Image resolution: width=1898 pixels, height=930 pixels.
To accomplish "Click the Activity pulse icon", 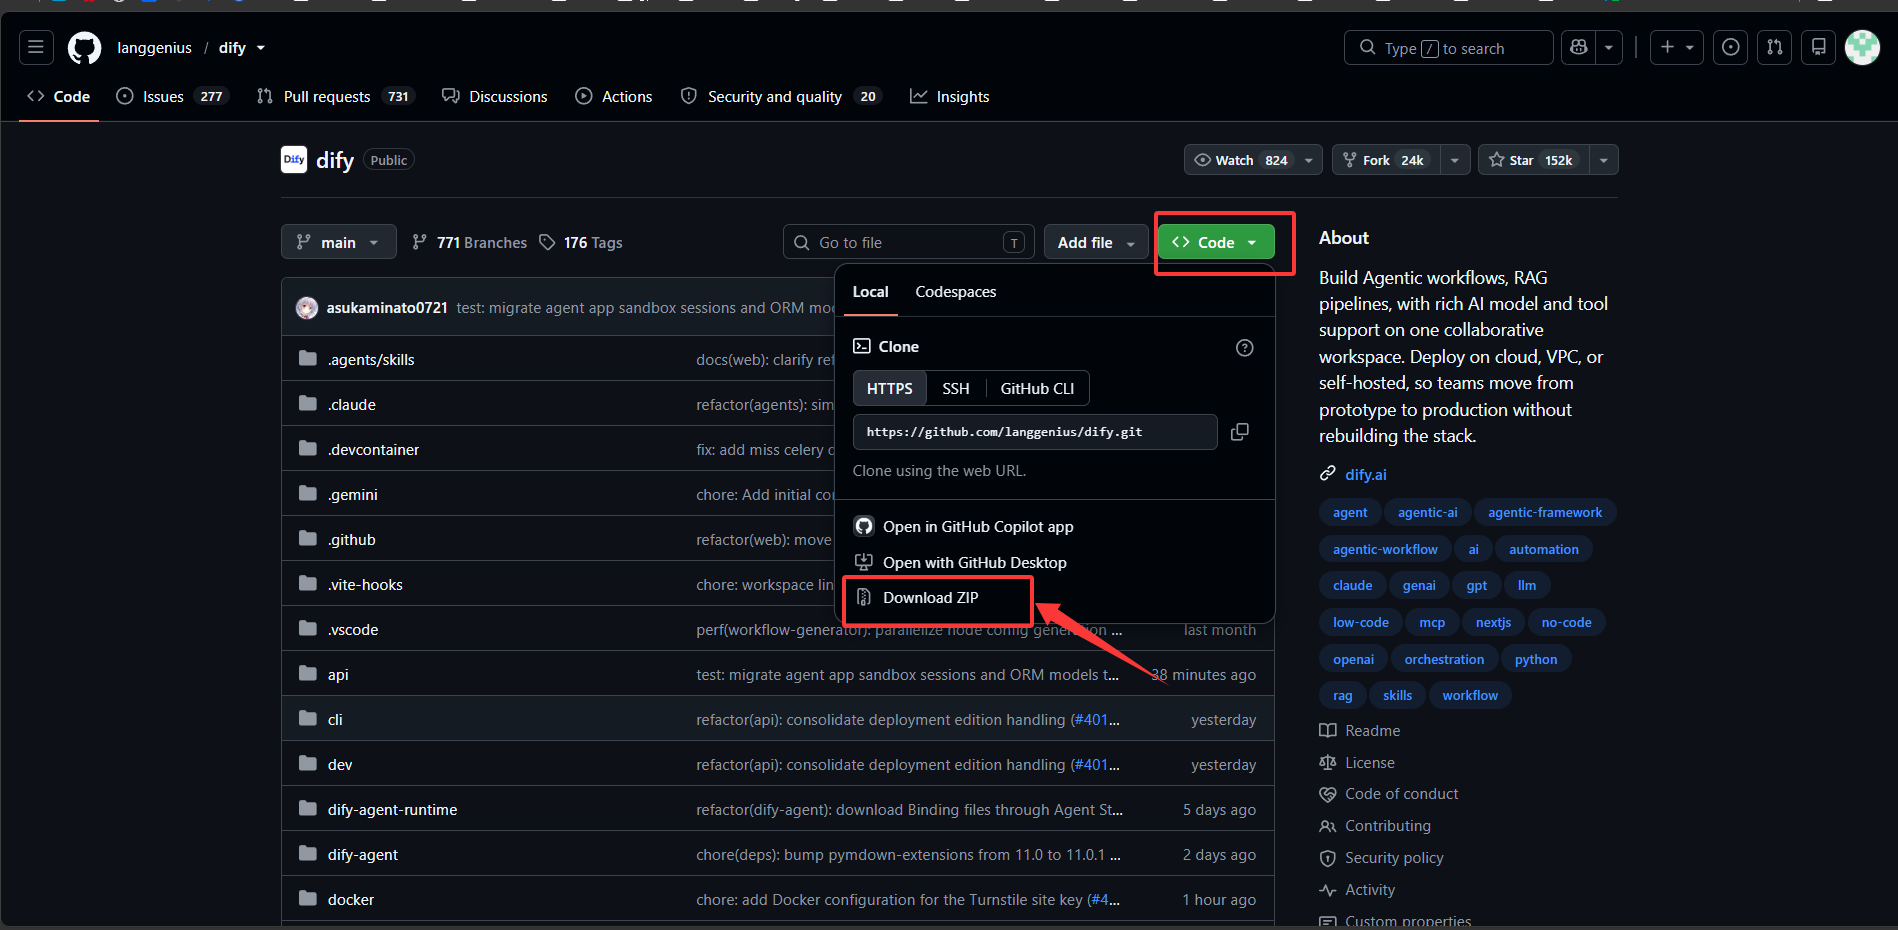I will tap(1328, 890).
